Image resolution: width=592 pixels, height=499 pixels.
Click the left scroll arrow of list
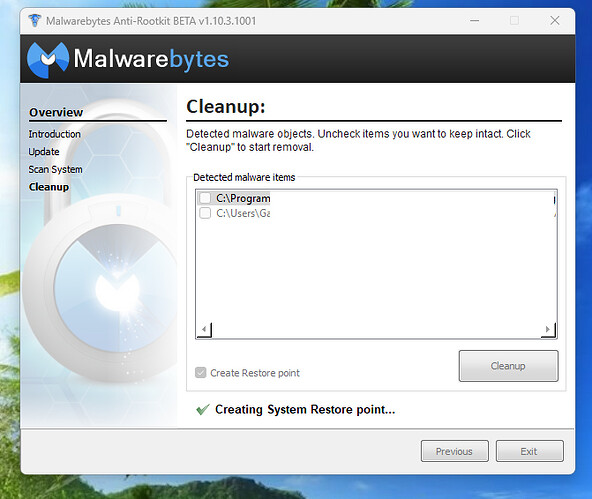click(204, 330)
